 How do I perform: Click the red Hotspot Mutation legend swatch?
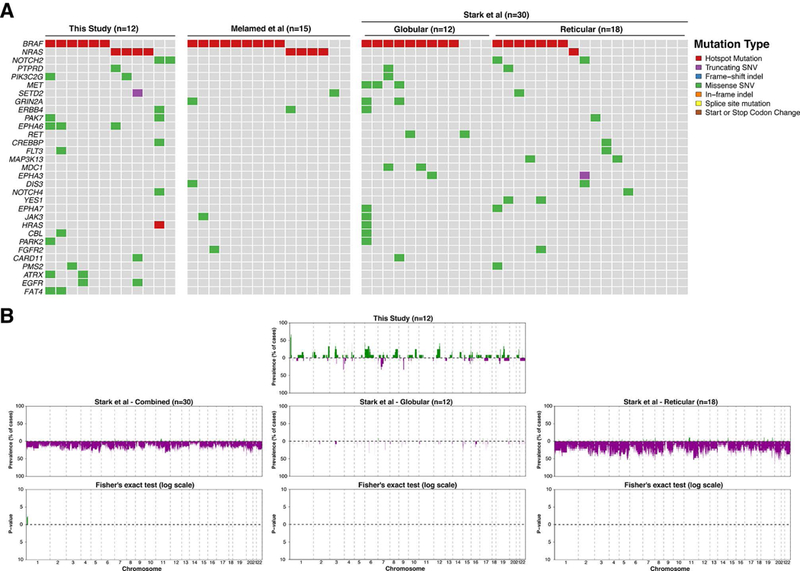[698, 59]
